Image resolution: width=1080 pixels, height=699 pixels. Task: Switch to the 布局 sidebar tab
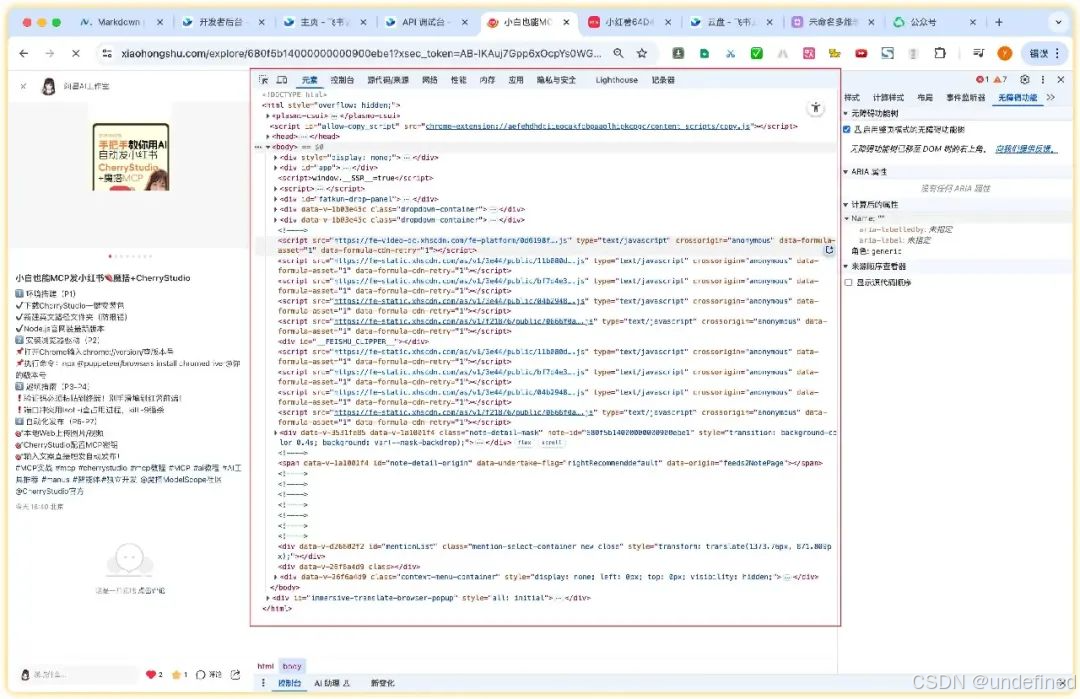pyautogui.click(x=925, y=98)
